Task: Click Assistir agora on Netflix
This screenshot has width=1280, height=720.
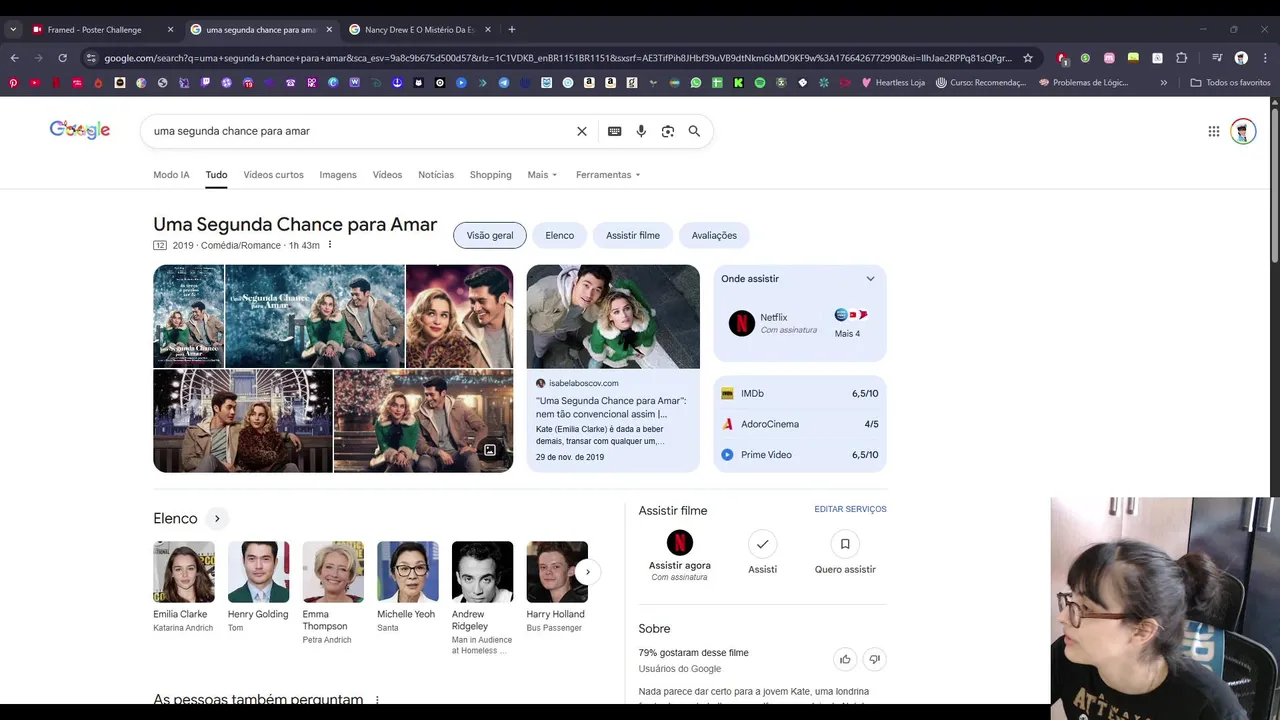Action: (680, 555)
